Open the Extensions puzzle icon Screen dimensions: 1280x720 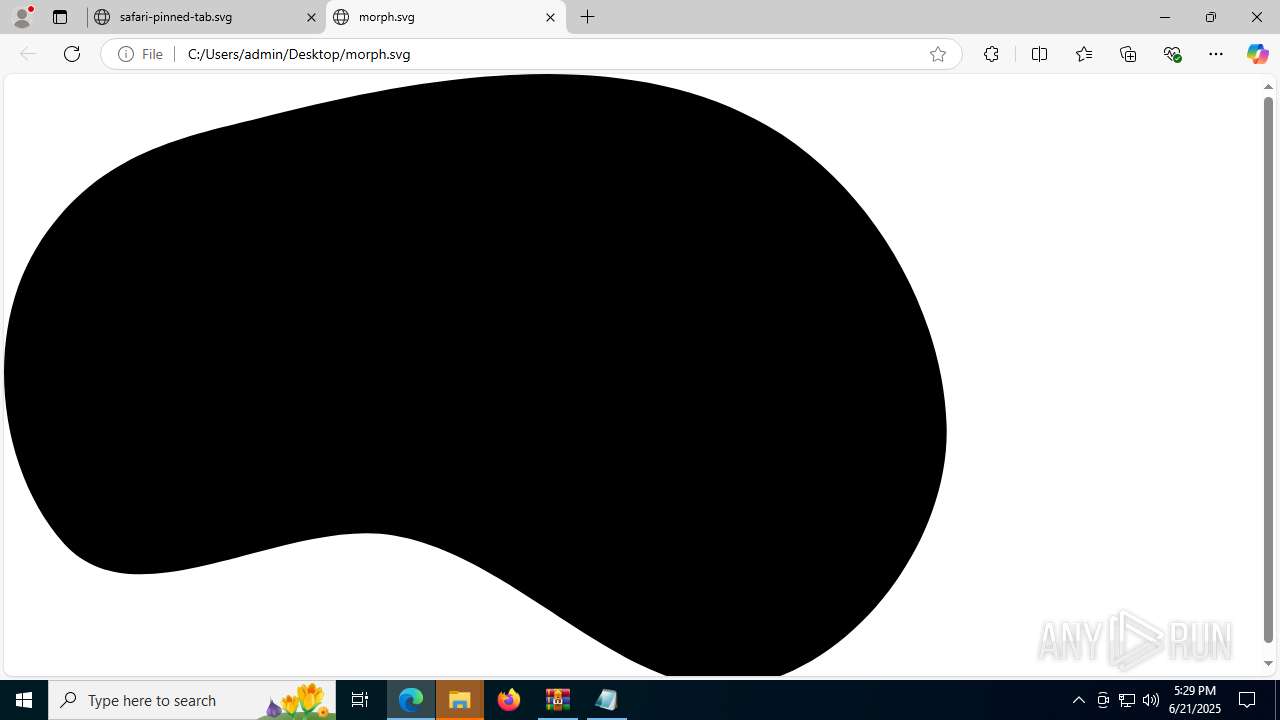point(991,54)
